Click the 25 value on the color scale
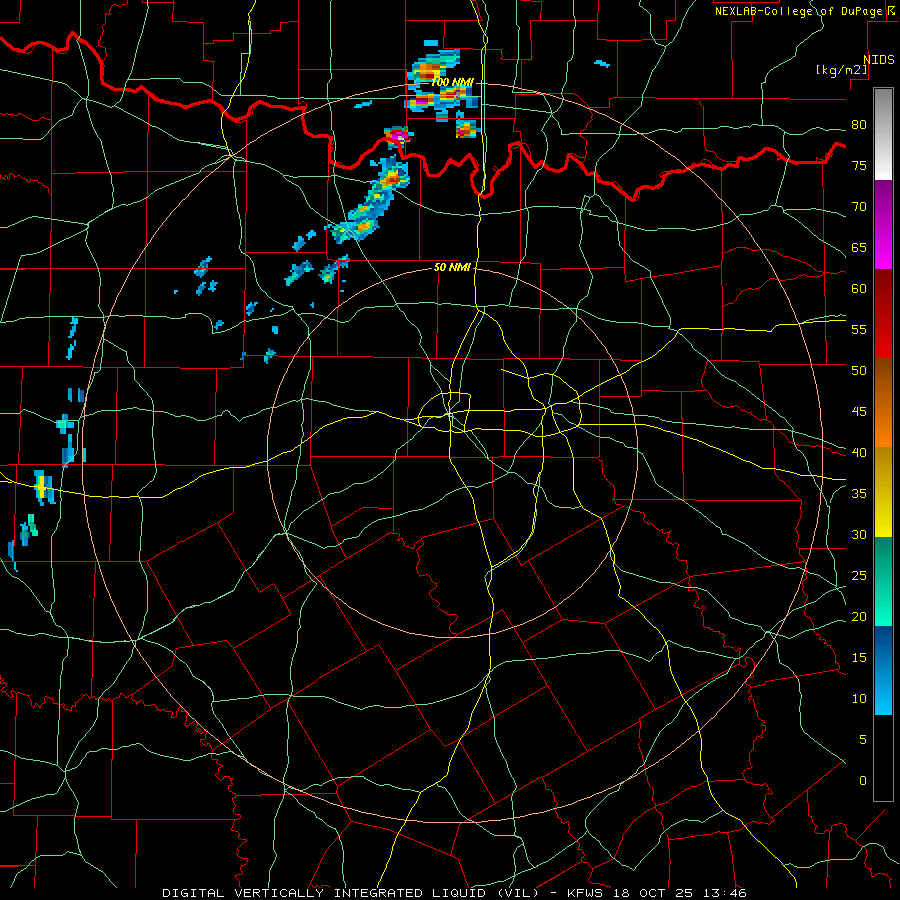Viewport: 900px width, 900px height. [x=859, y=575]
